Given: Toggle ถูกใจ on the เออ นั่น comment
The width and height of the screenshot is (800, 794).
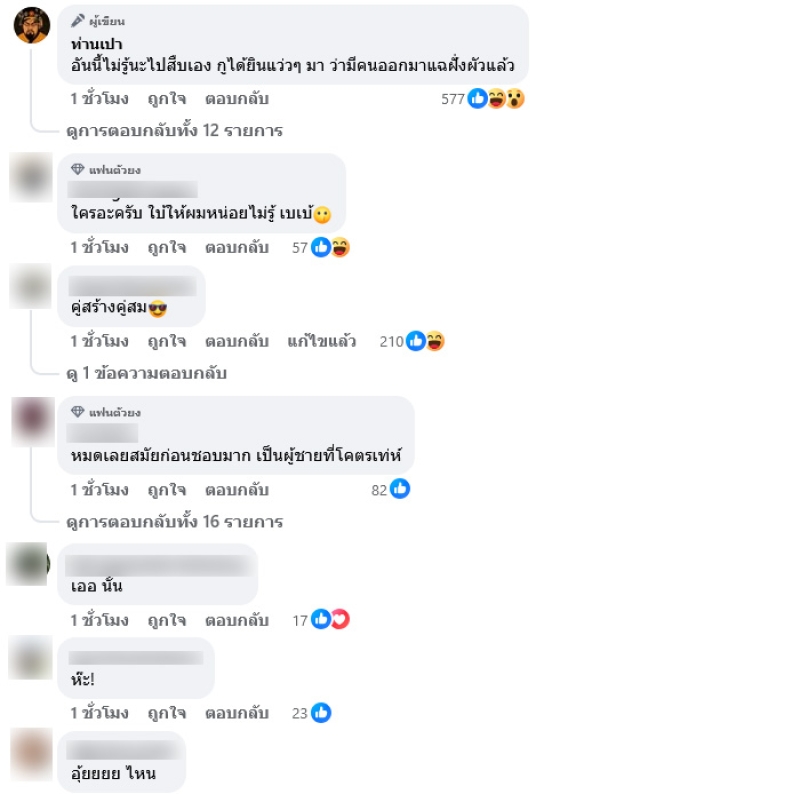Looking at the screenshot, I should click(x=167, y=621).
